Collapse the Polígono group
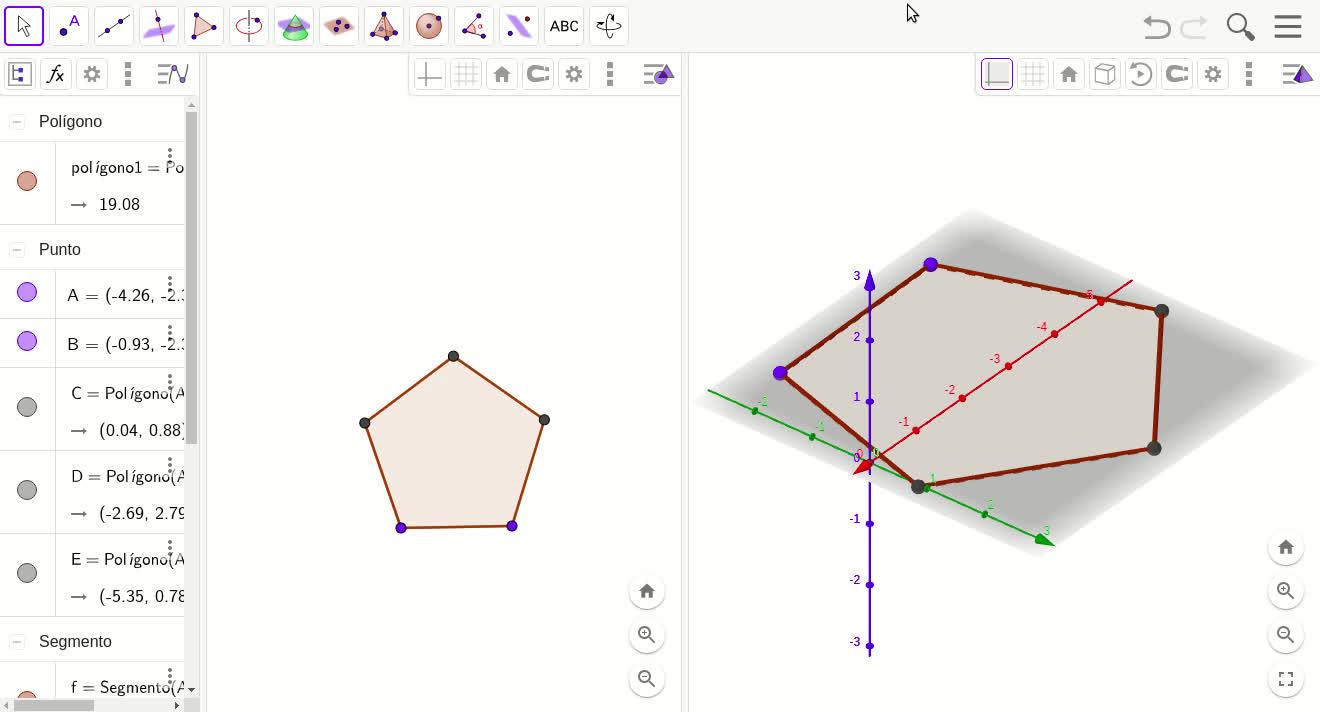 [17, 121]
